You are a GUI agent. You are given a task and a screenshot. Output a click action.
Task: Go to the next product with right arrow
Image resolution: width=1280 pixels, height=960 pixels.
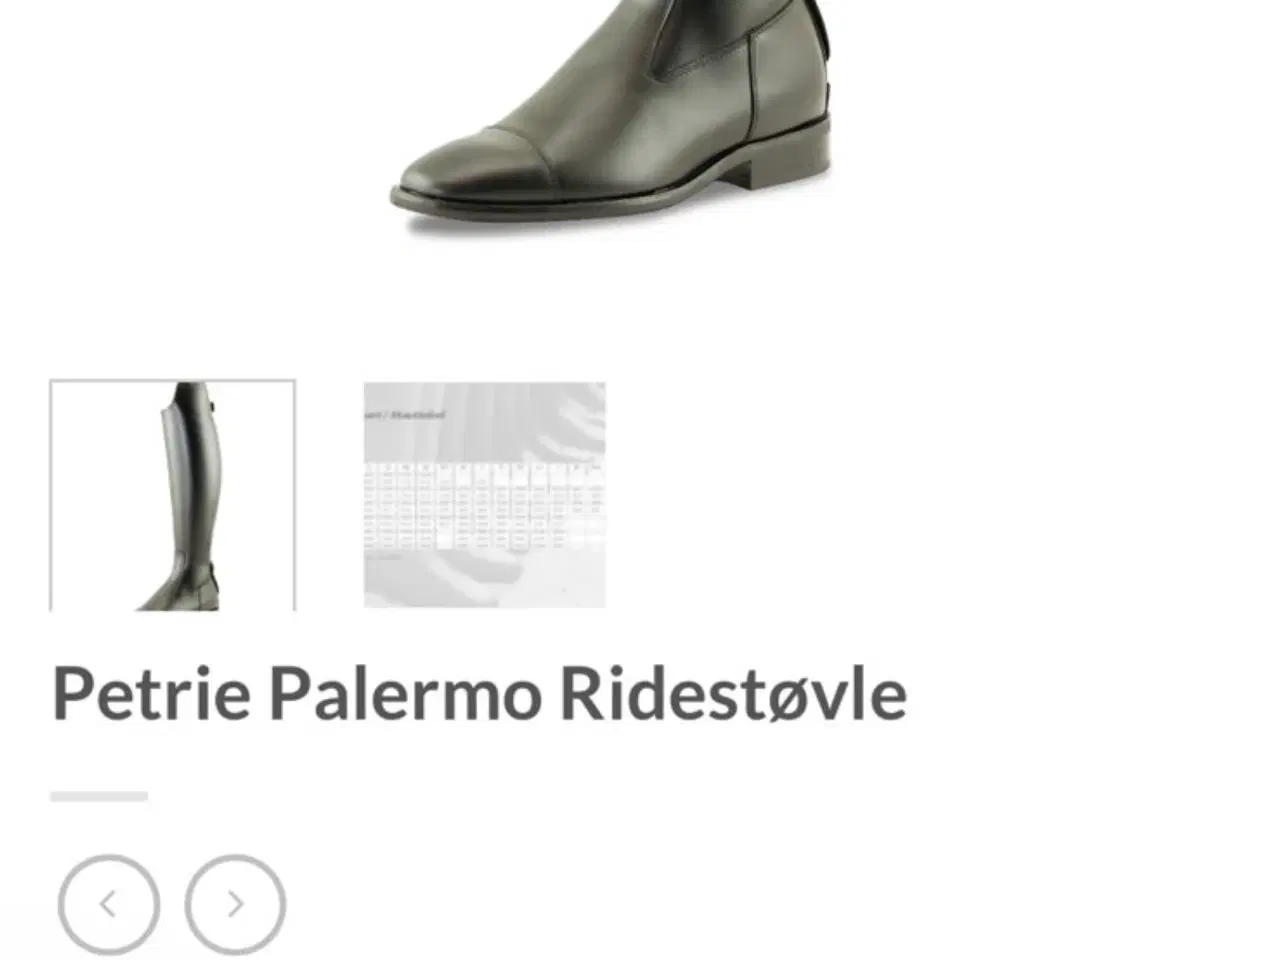tap(235, 904)
